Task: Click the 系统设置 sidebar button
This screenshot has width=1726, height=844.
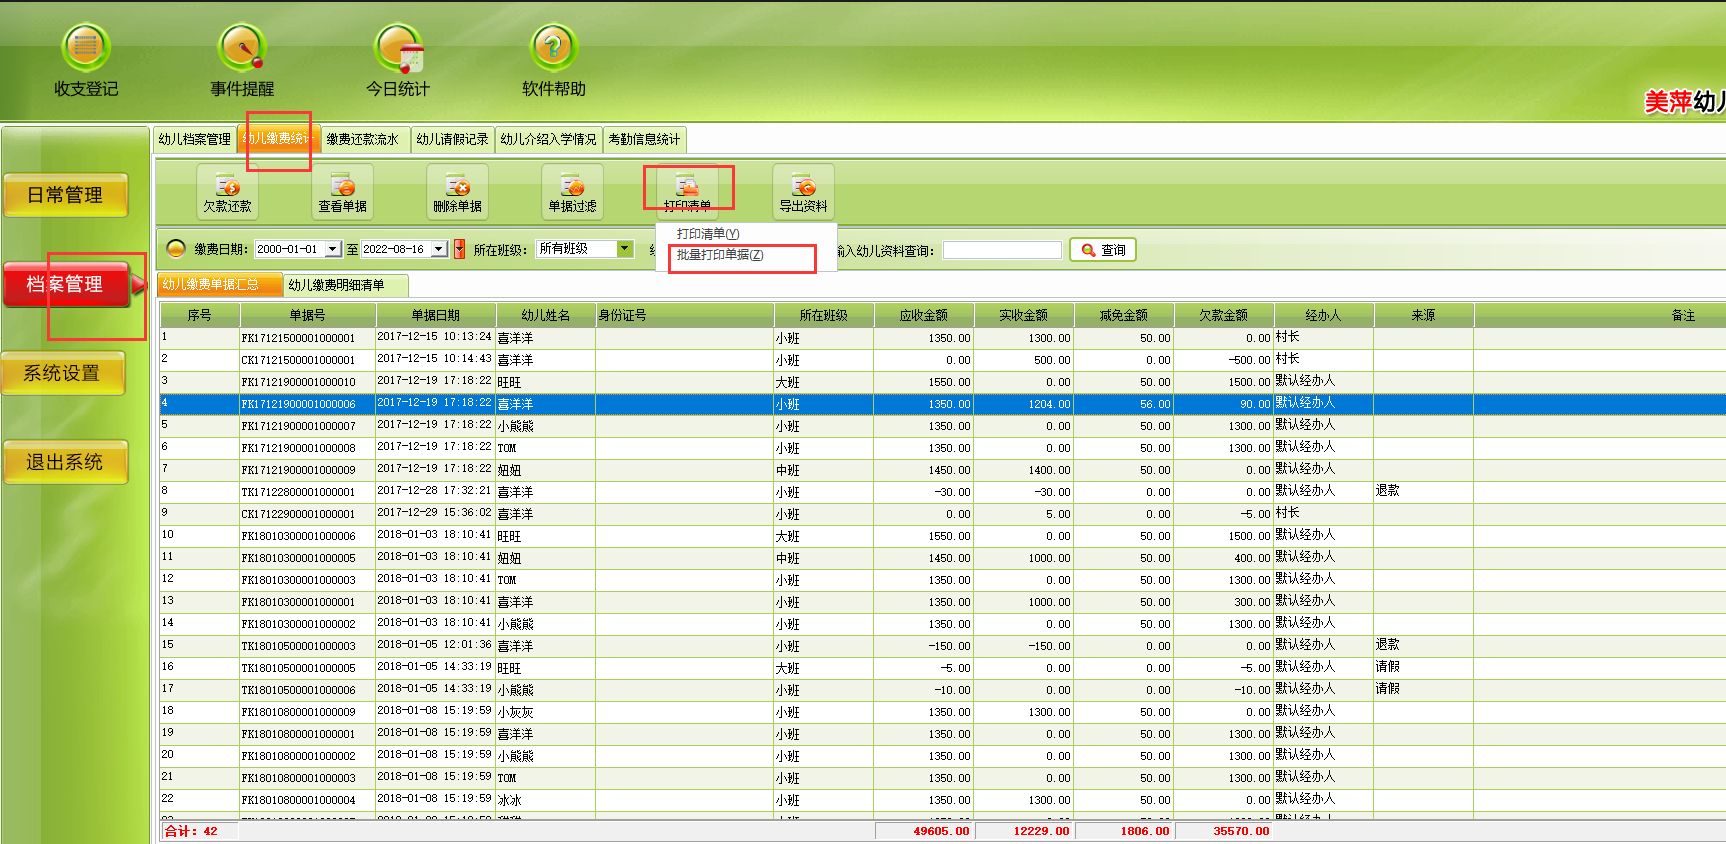Action: coord(63,374)
